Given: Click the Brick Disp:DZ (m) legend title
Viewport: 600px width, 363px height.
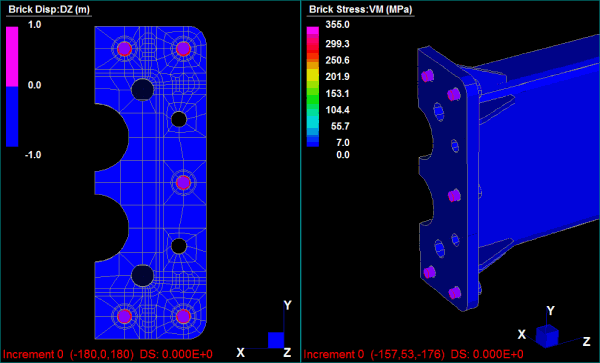Looking at the screenshot, I should [49, 10].
